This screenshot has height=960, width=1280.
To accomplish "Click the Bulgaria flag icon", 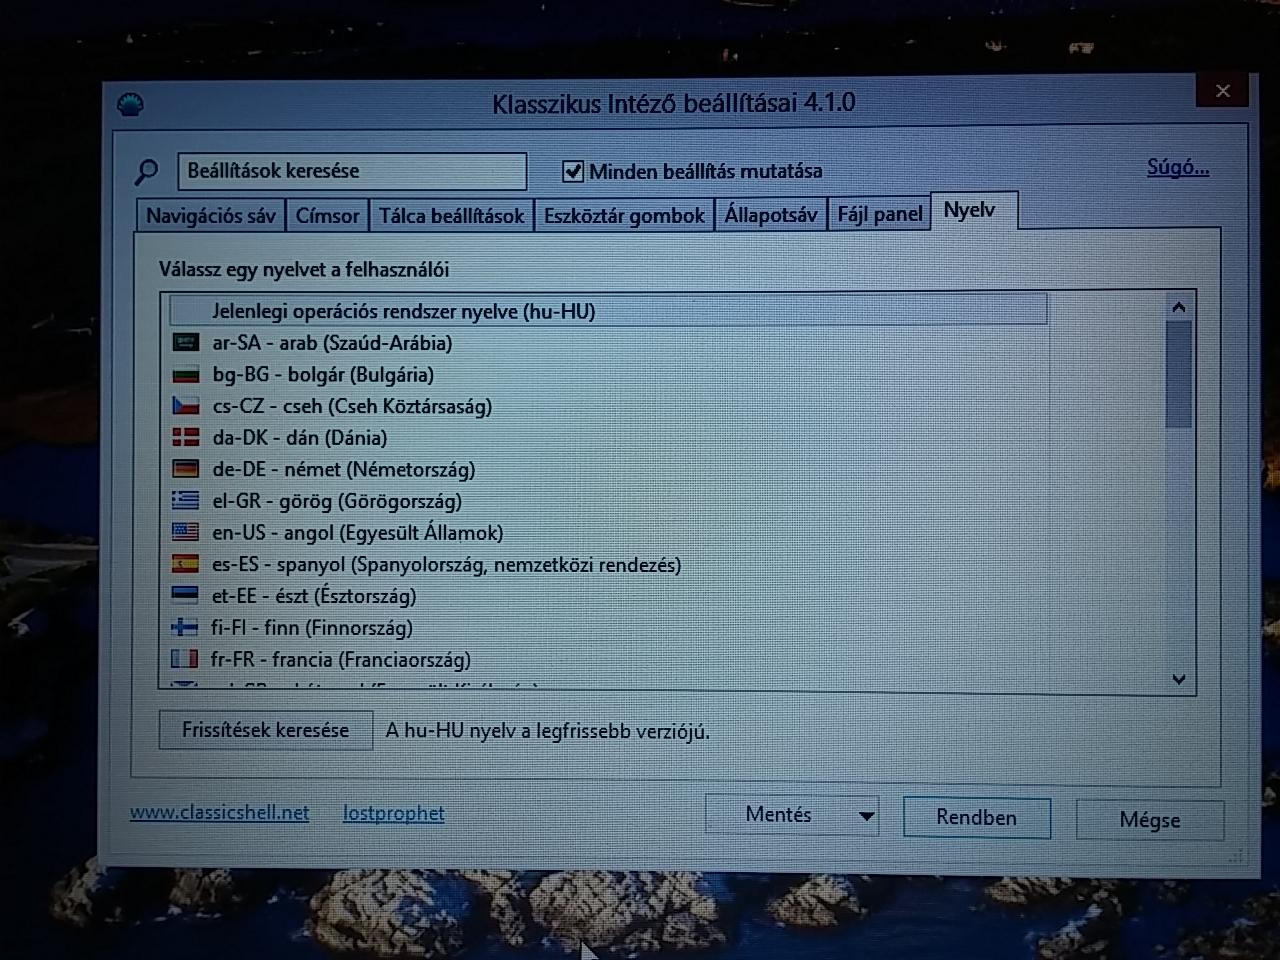I will pos(185,375).
